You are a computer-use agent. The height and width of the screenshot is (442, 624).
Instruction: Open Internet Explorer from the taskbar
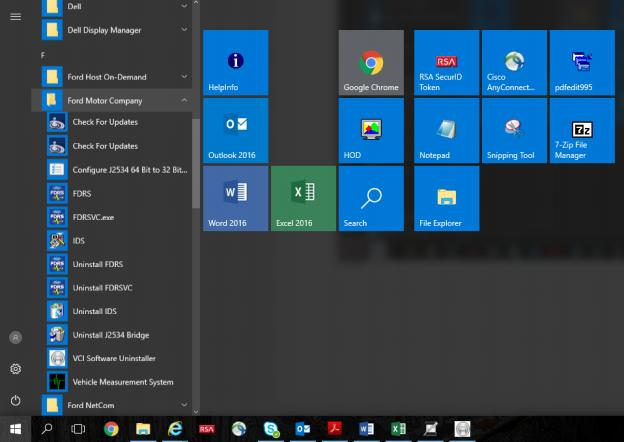[175, 429]
